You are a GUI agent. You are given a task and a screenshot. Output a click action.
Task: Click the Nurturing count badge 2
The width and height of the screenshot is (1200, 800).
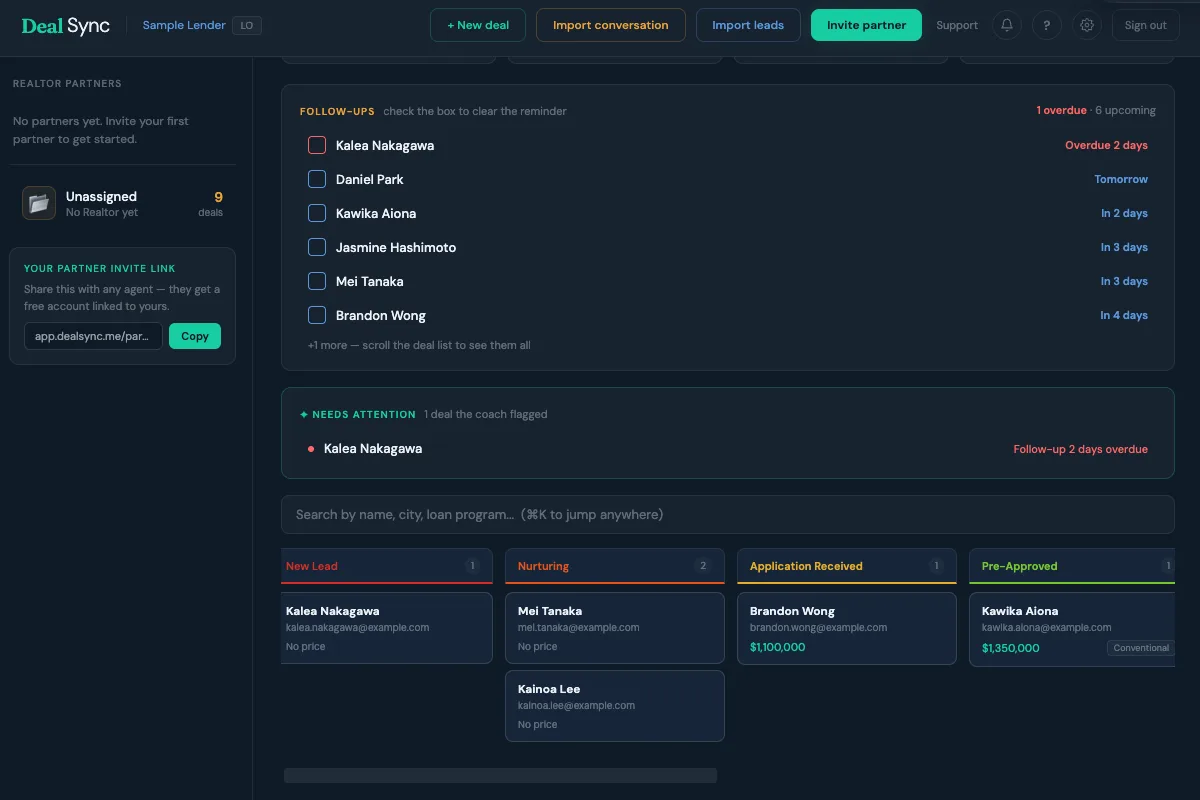pyautogui.click(x=703, y=566)
